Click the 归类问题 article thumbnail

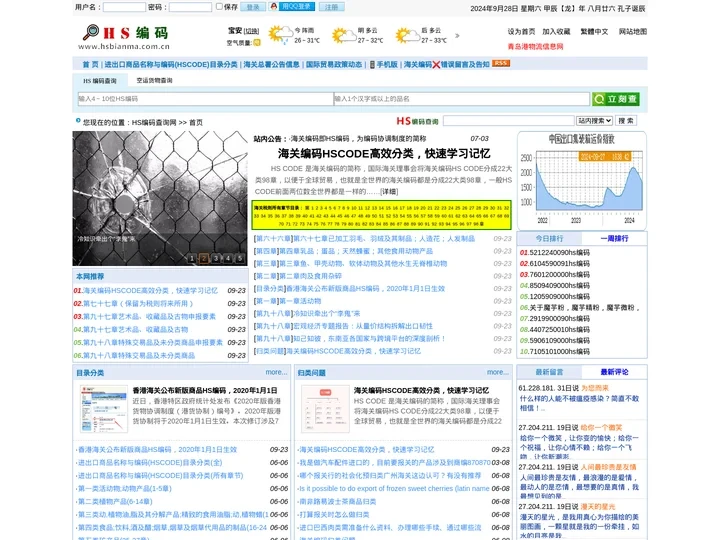coord(325,409)
